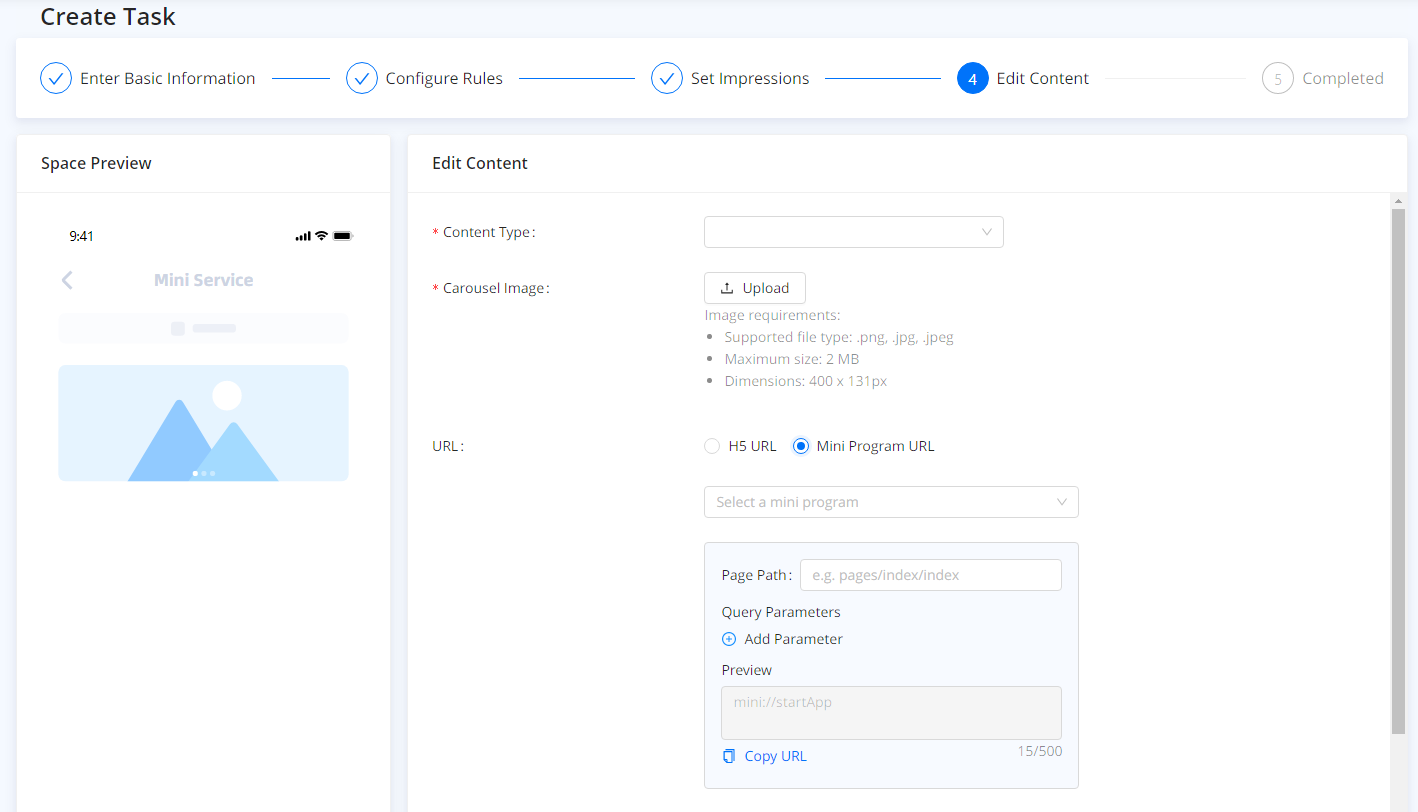Click the Set Impressions checkmark circle
Screen dimensions: 1418x812
click(x=667, y=78)
